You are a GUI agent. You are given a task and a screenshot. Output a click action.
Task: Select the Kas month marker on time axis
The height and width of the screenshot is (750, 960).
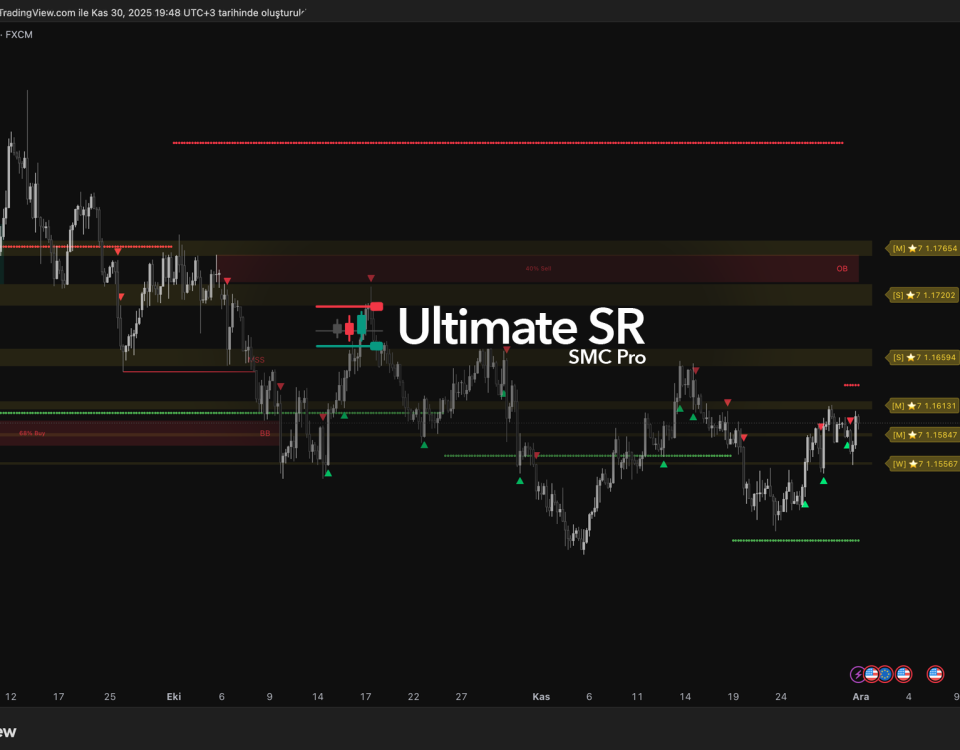(541, 696)
